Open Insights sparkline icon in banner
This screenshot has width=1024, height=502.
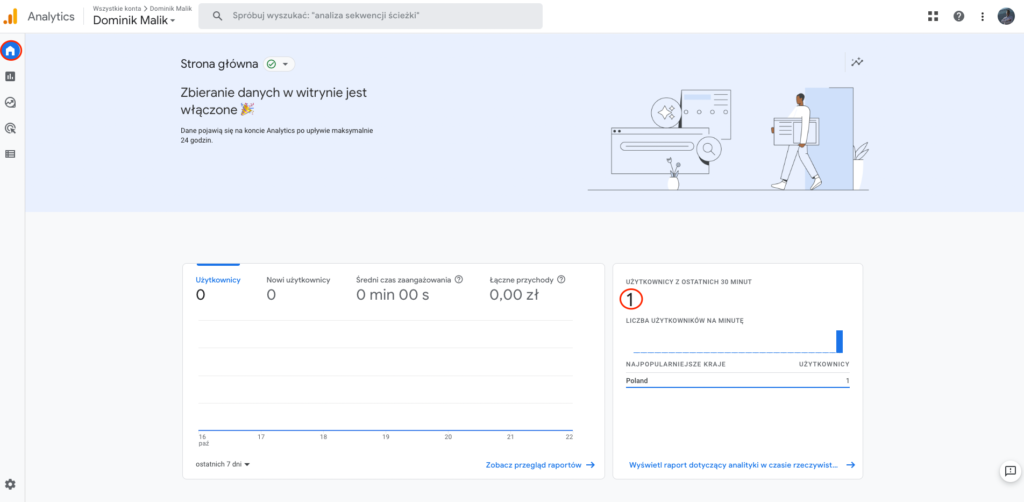pyautogui.click(x=857, y=62)
